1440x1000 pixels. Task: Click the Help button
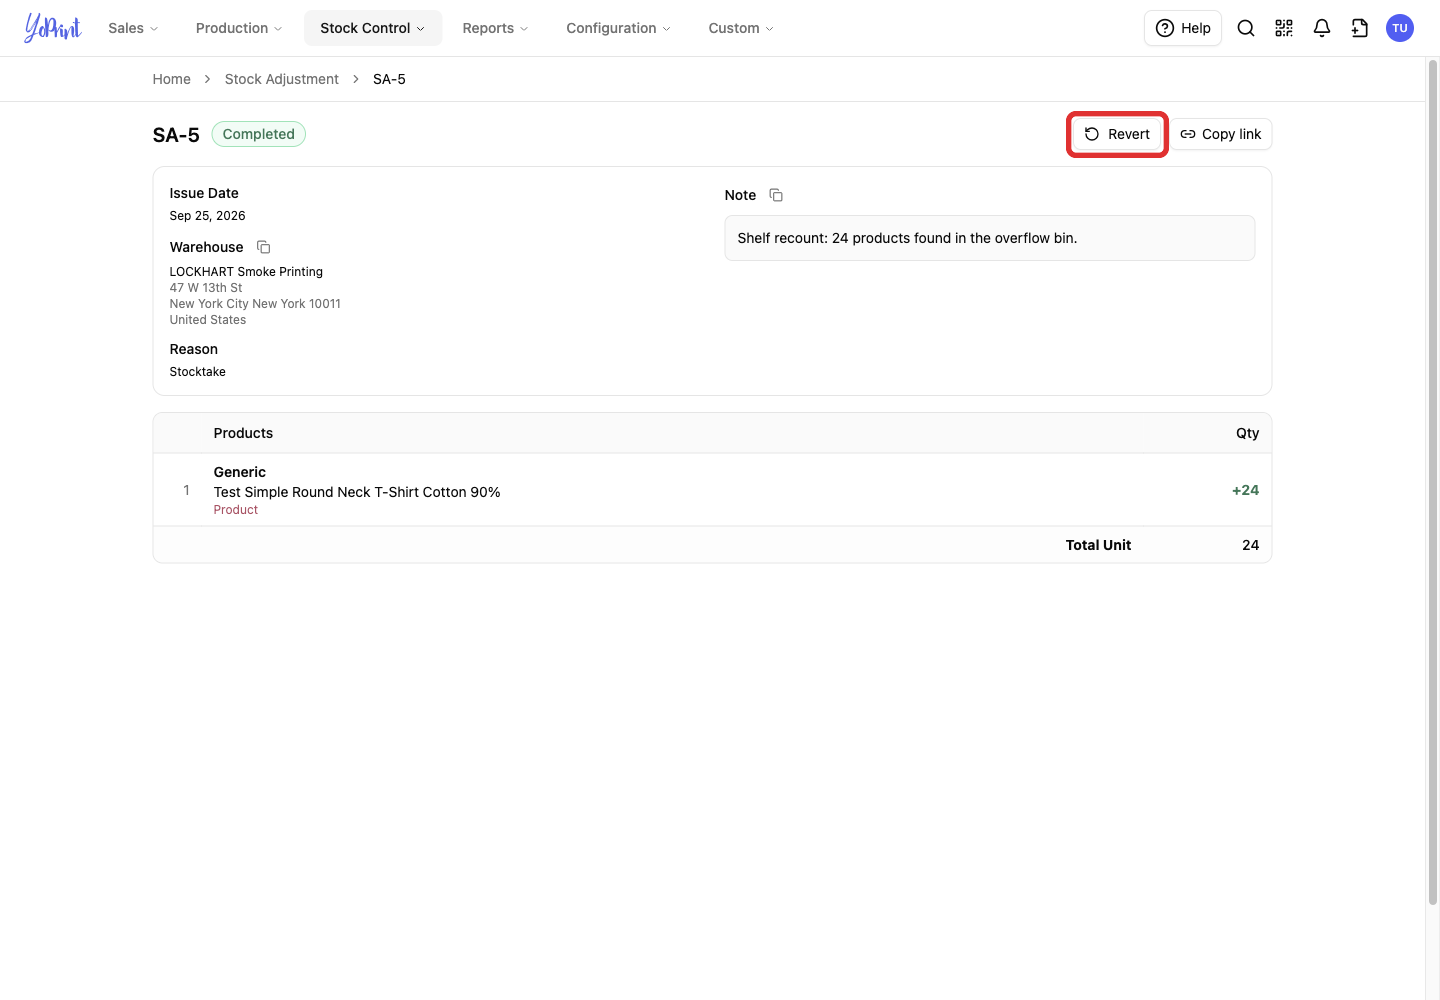tap(1183, 28)
